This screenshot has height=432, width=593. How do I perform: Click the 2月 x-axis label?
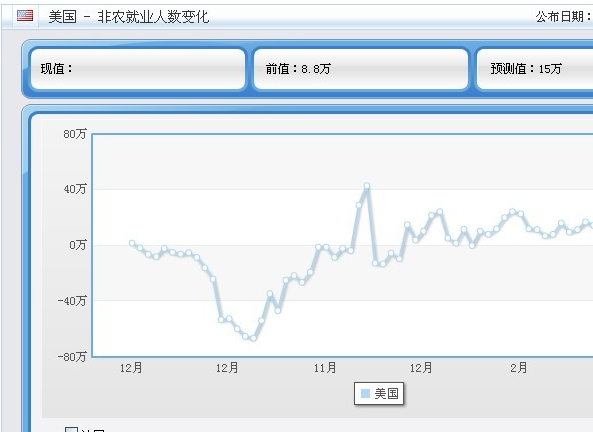pos(518,368)
